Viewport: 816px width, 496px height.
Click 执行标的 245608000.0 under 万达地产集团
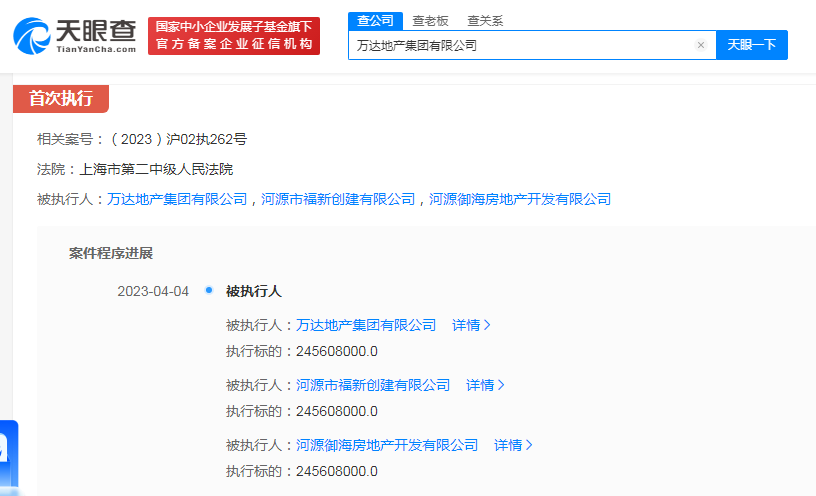coord(302,352)
